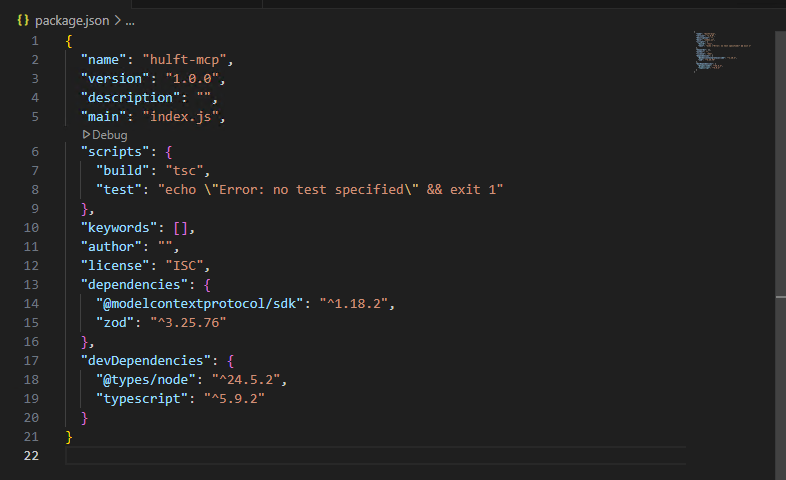Viewport: 786px width, 480px height.
Task: Click the "version" key on line 3
Action: click(x=115, y=79)
